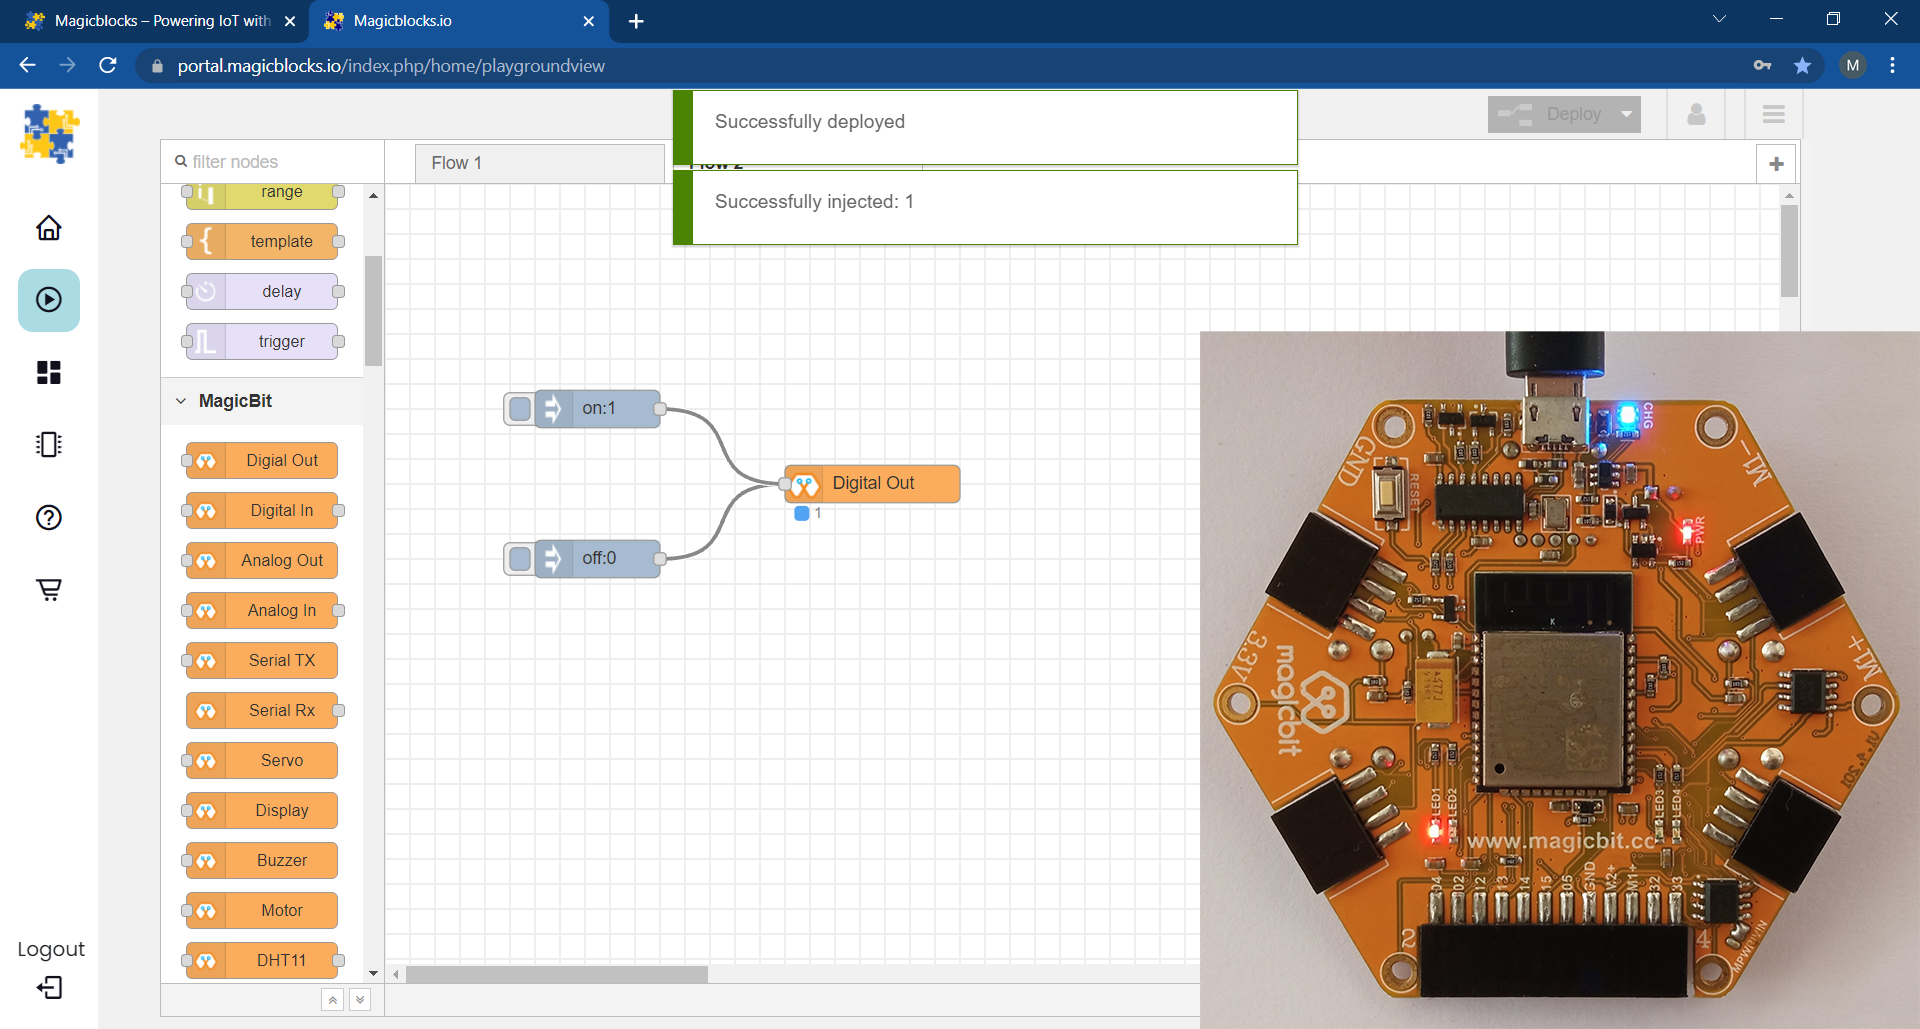Click the Logout link
This screenshot has width=1920, height=1029.
(x=51, y=949)
